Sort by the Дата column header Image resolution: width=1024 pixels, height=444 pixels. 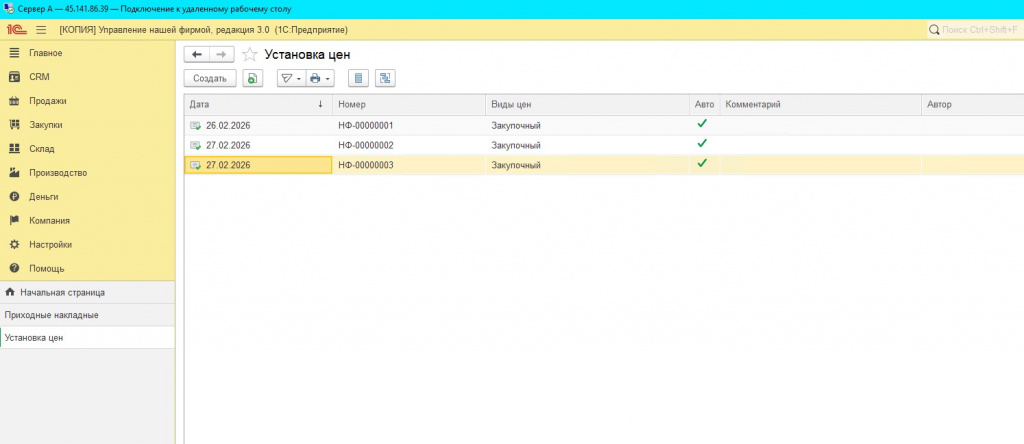[259, 104]
